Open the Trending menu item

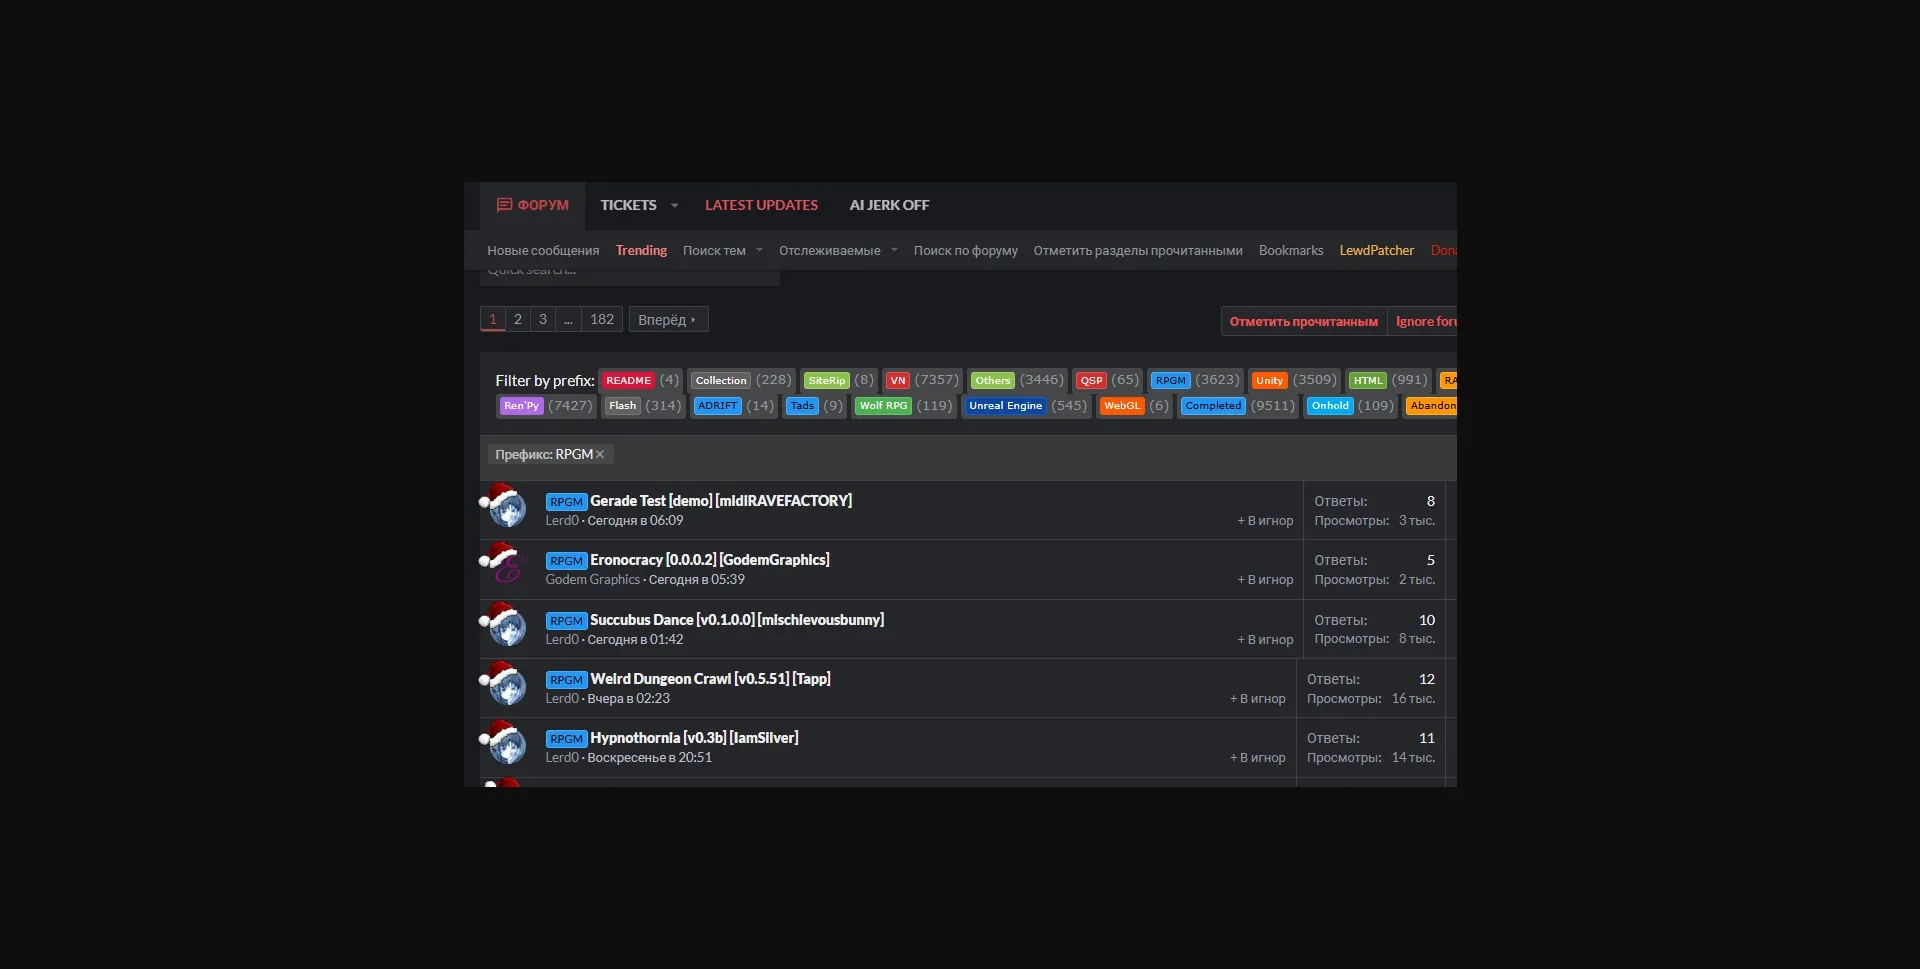point(641,251)
